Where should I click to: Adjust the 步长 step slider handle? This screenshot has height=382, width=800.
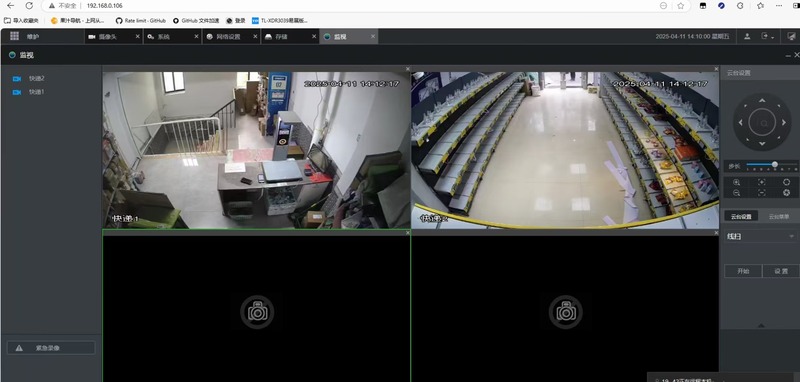tap(774, 164)
